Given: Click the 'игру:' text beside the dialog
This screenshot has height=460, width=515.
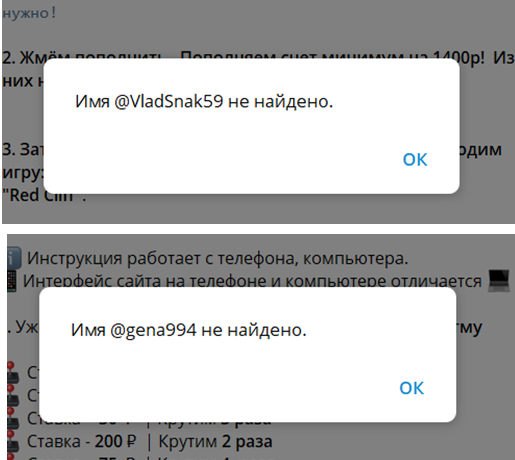Looking at the screenshot, I should tap(23, 172).
